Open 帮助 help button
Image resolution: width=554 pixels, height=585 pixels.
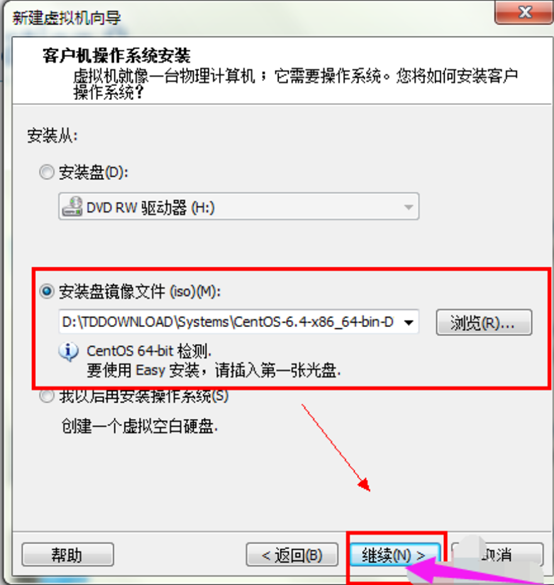(68, 555)
